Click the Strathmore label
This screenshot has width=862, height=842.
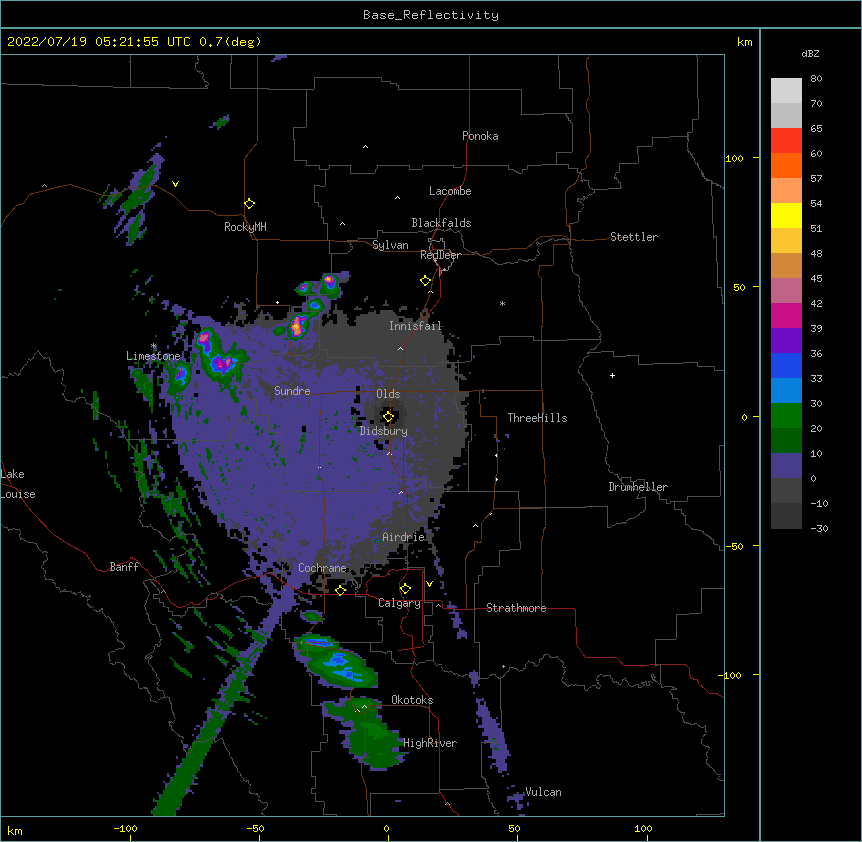coord(516,608)
